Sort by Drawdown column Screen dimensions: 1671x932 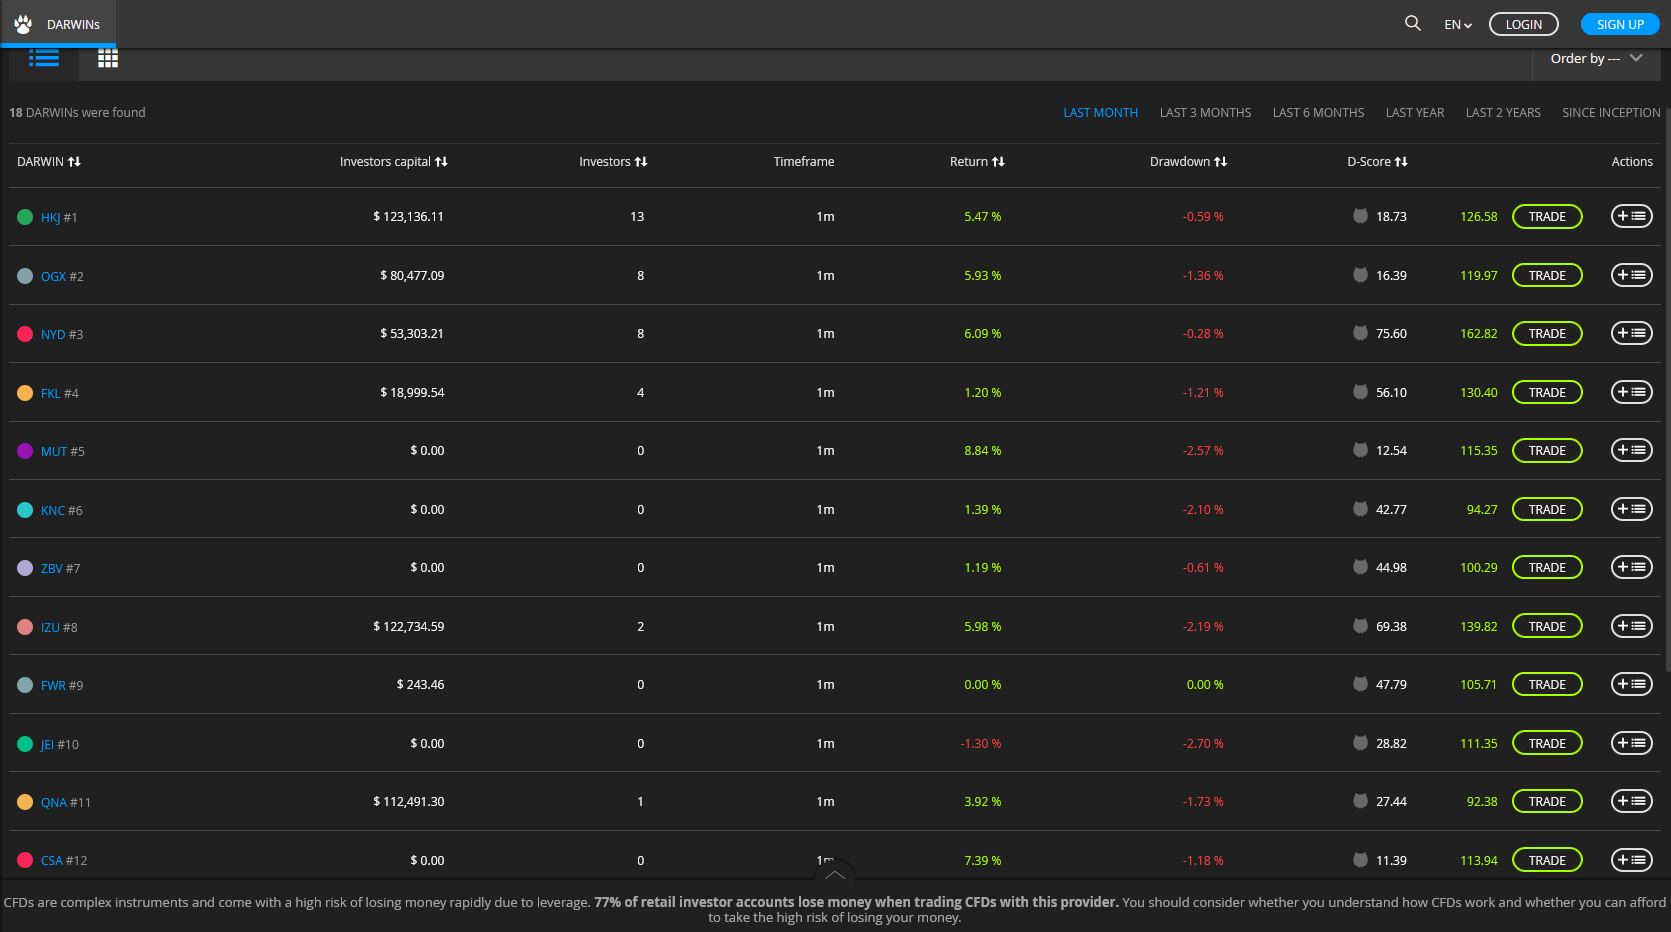pyautogui.click(x=1188, y=161)
